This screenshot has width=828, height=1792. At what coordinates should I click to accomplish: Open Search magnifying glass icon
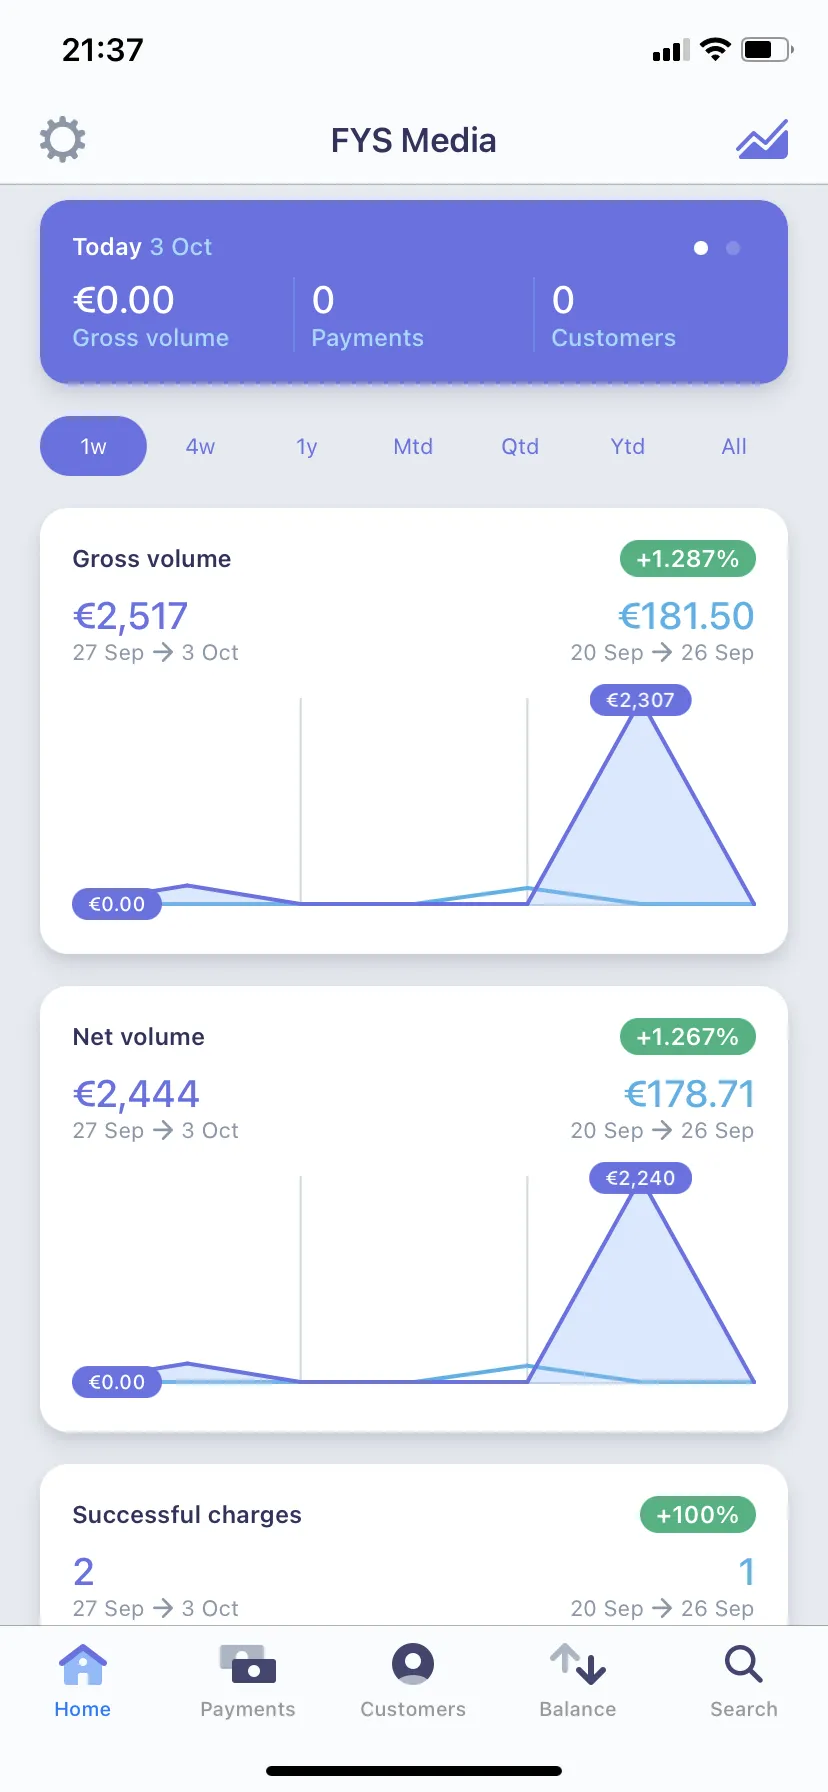(x=744, y=1665)
